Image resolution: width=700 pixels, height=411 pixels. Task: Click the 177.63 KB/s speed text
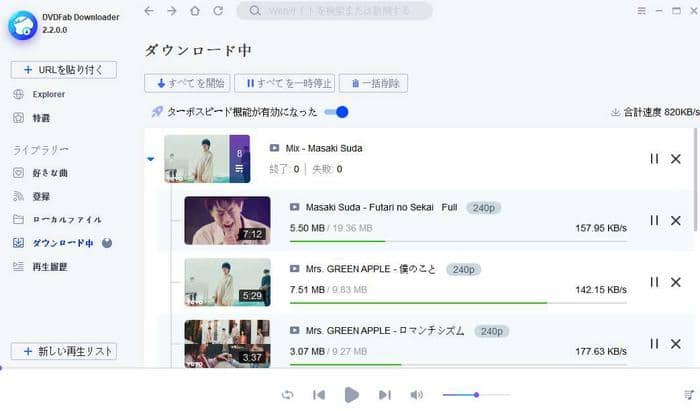point(601,351)
